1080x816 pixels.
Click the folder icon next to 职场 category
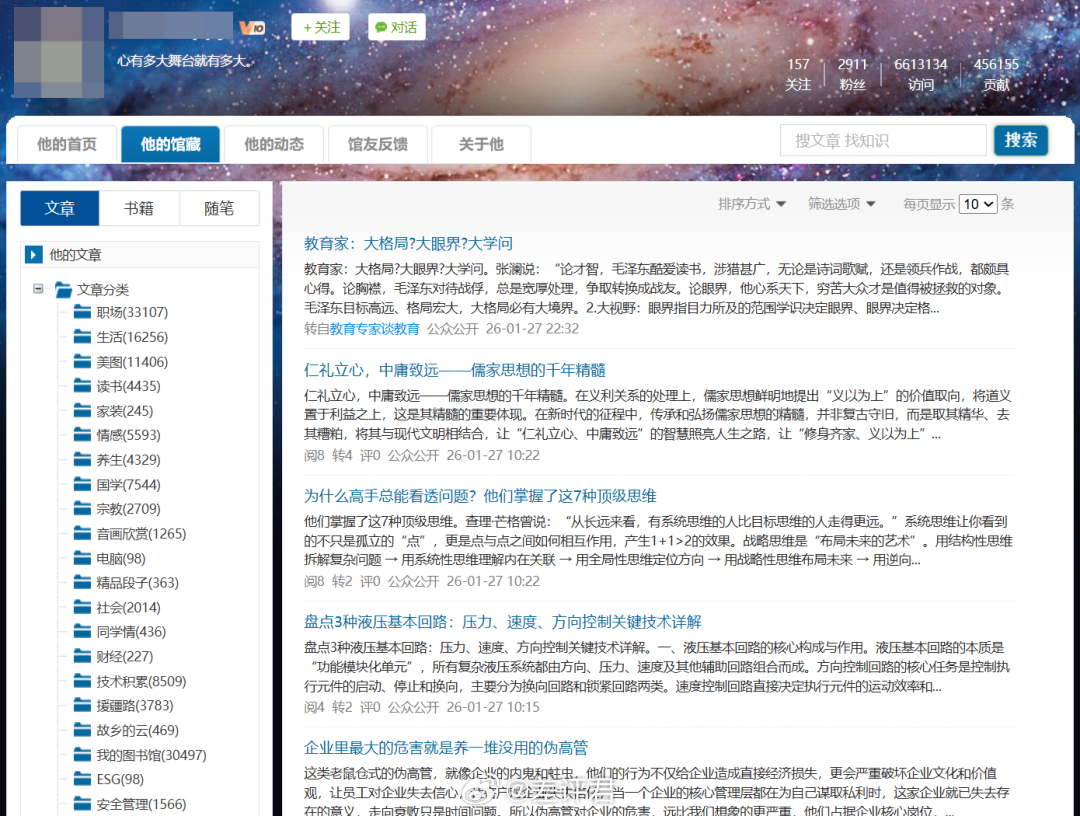click(x=81, y=311)
